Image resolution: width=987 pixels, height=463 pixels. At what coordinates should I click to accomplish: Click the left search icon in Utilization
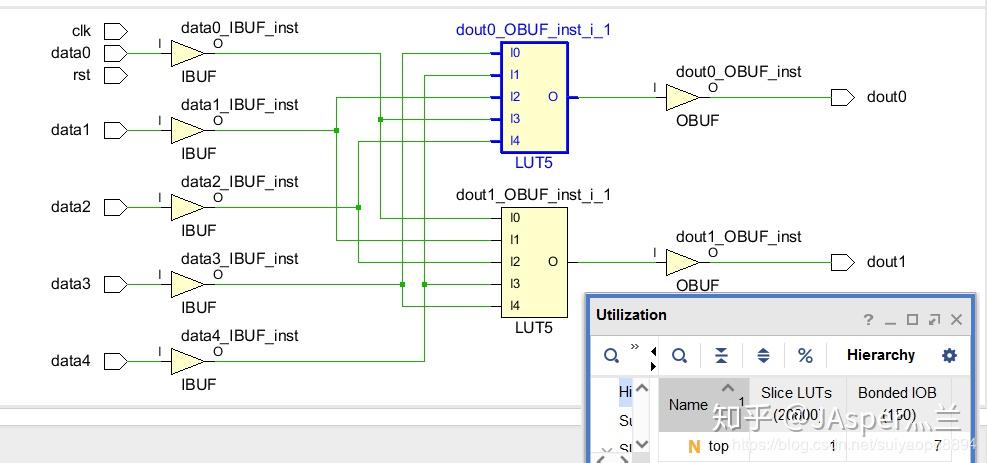coord(611,356)
